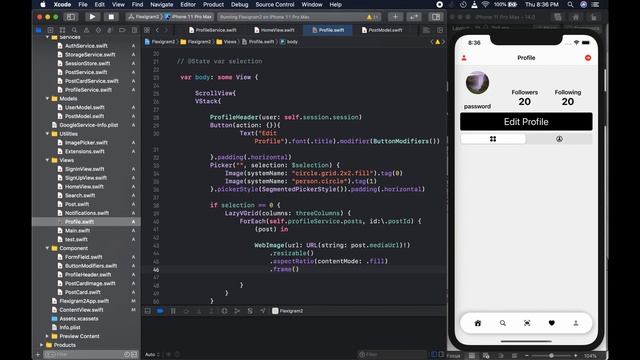Adjust the simulator zoom slider
The height and width of the screenshot is (360, 640).
pos(551,356)
